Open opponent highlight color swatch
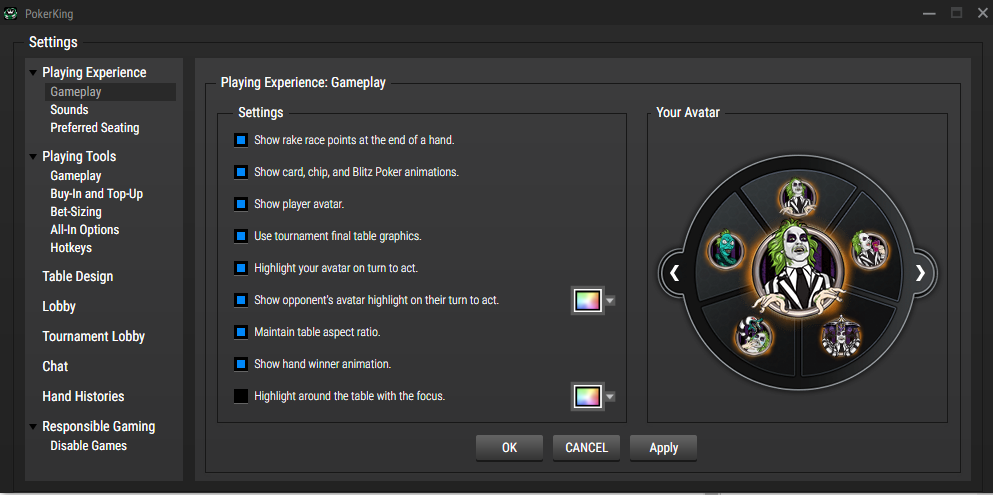Viewport: 993px width, 495px height. click(587, 300)
